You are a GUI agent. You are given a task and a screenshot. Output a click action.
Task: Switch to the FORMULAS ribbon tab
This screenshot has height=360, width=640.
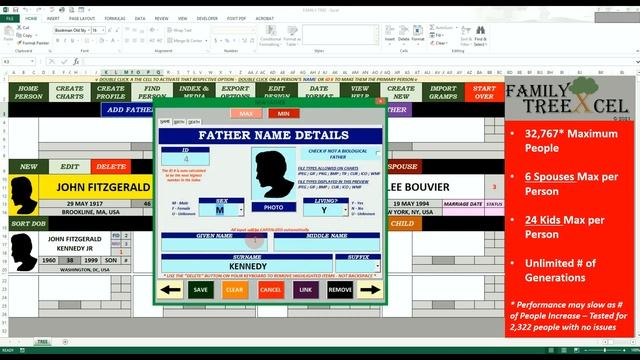(115, 18)
